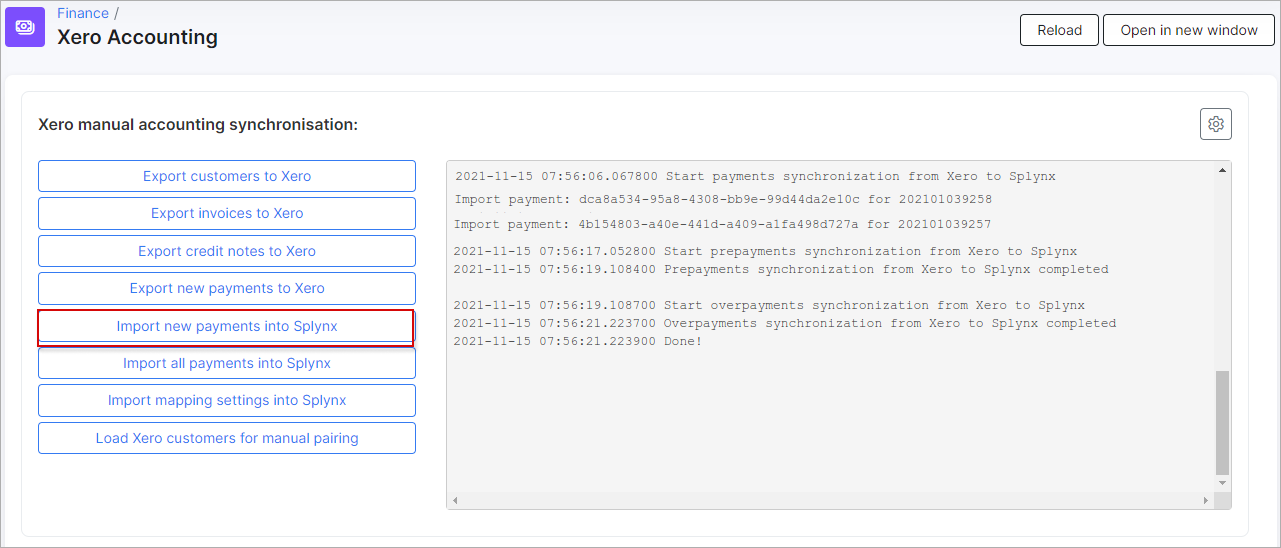This screenshot has height=548, width=1281.
Task: Export credit notes to Xero
Action: (227, 251)
